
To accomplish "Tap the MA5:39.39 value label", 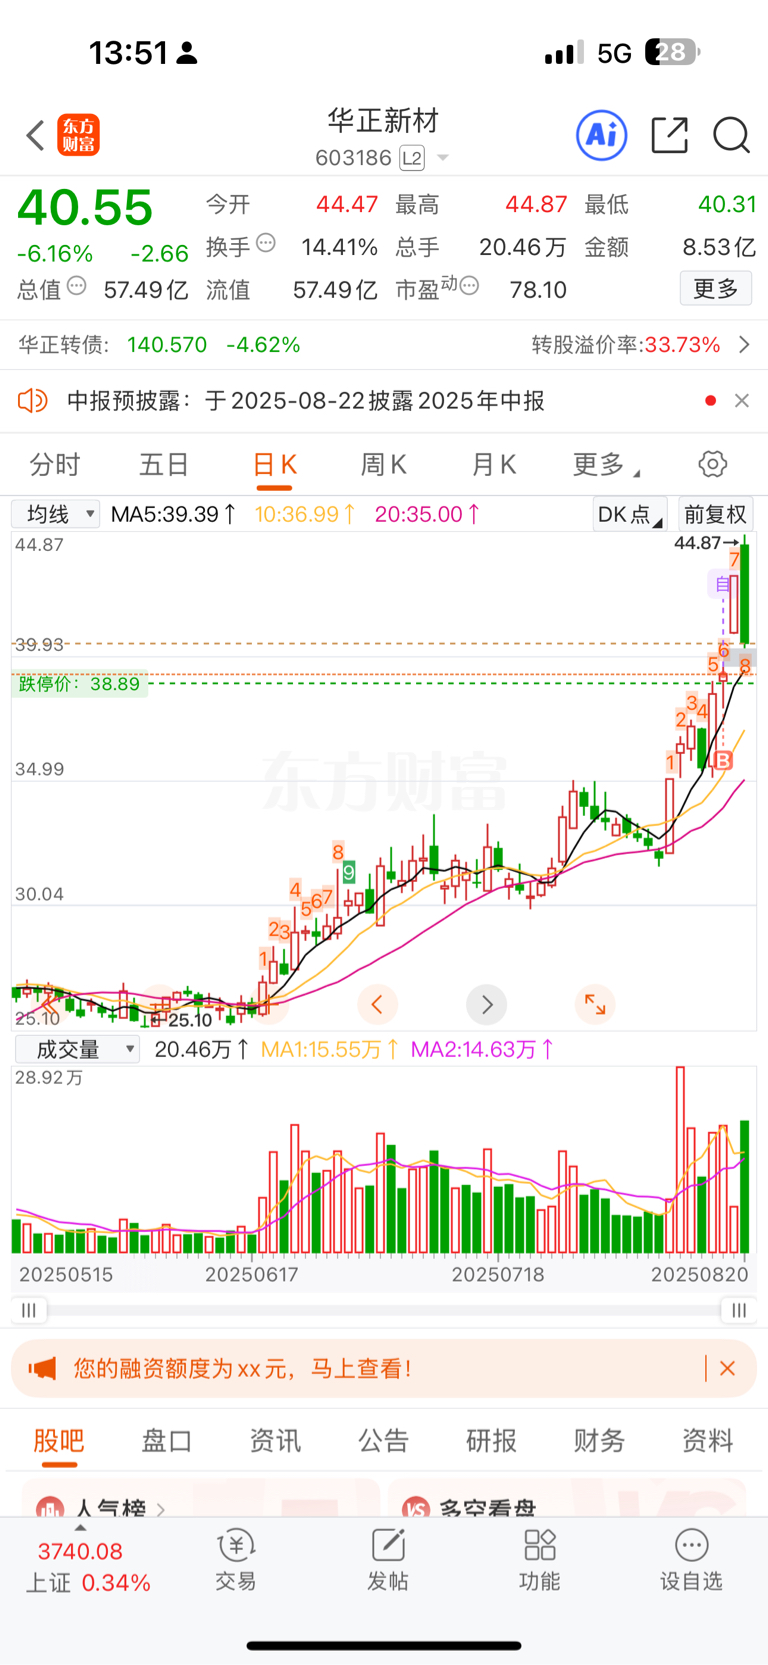I will 174,514.
